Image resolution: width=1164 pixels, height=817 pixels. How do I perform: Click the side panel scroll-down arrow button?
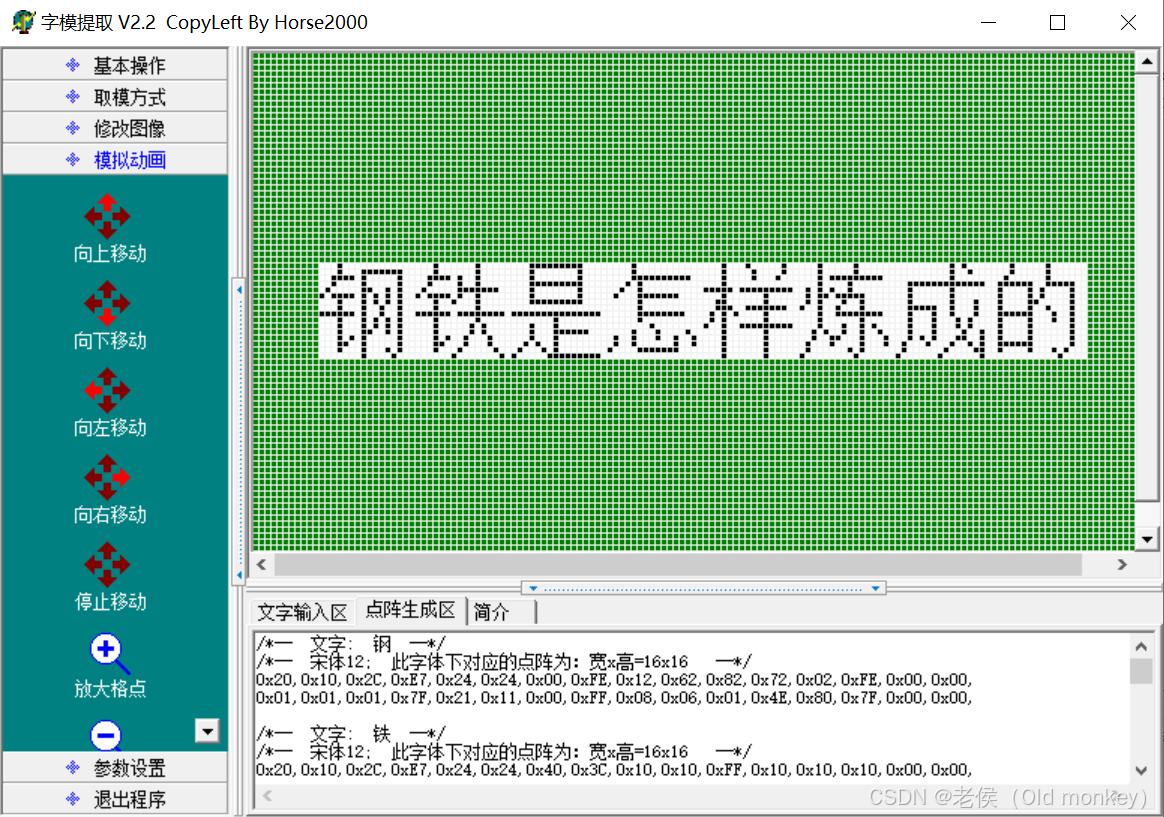207,731
